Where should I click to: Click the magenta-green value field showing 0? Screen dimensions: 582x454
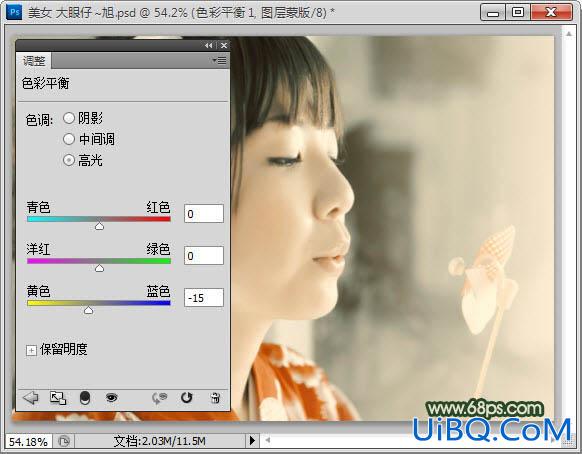[204, 255]
